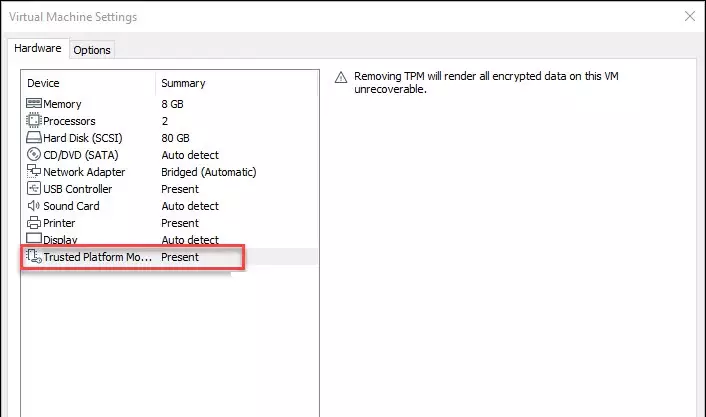
Task: Click the Summary column header
Action: 183,83
